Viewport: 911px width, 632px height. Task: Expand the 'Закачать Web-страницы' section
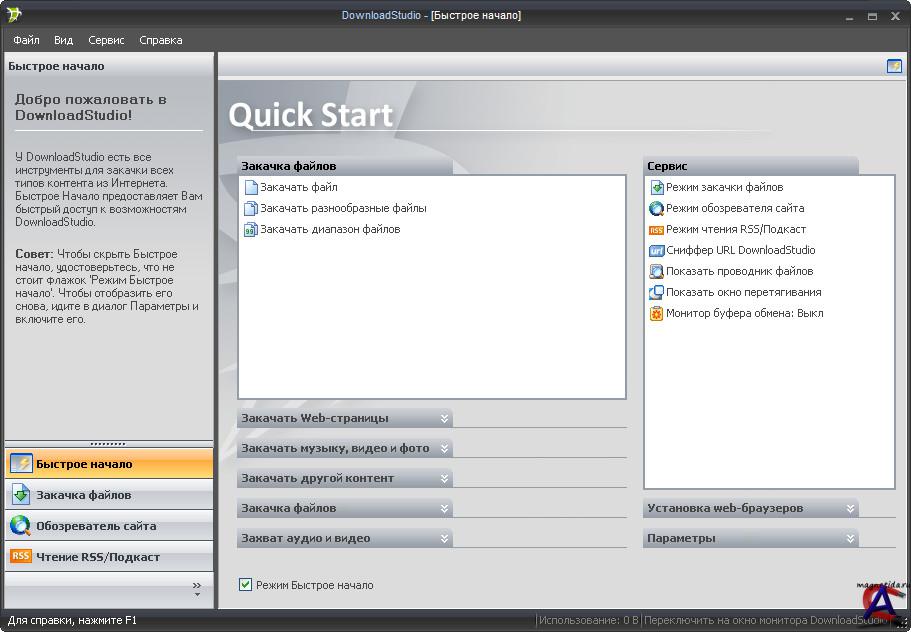(x=443, y=418)
